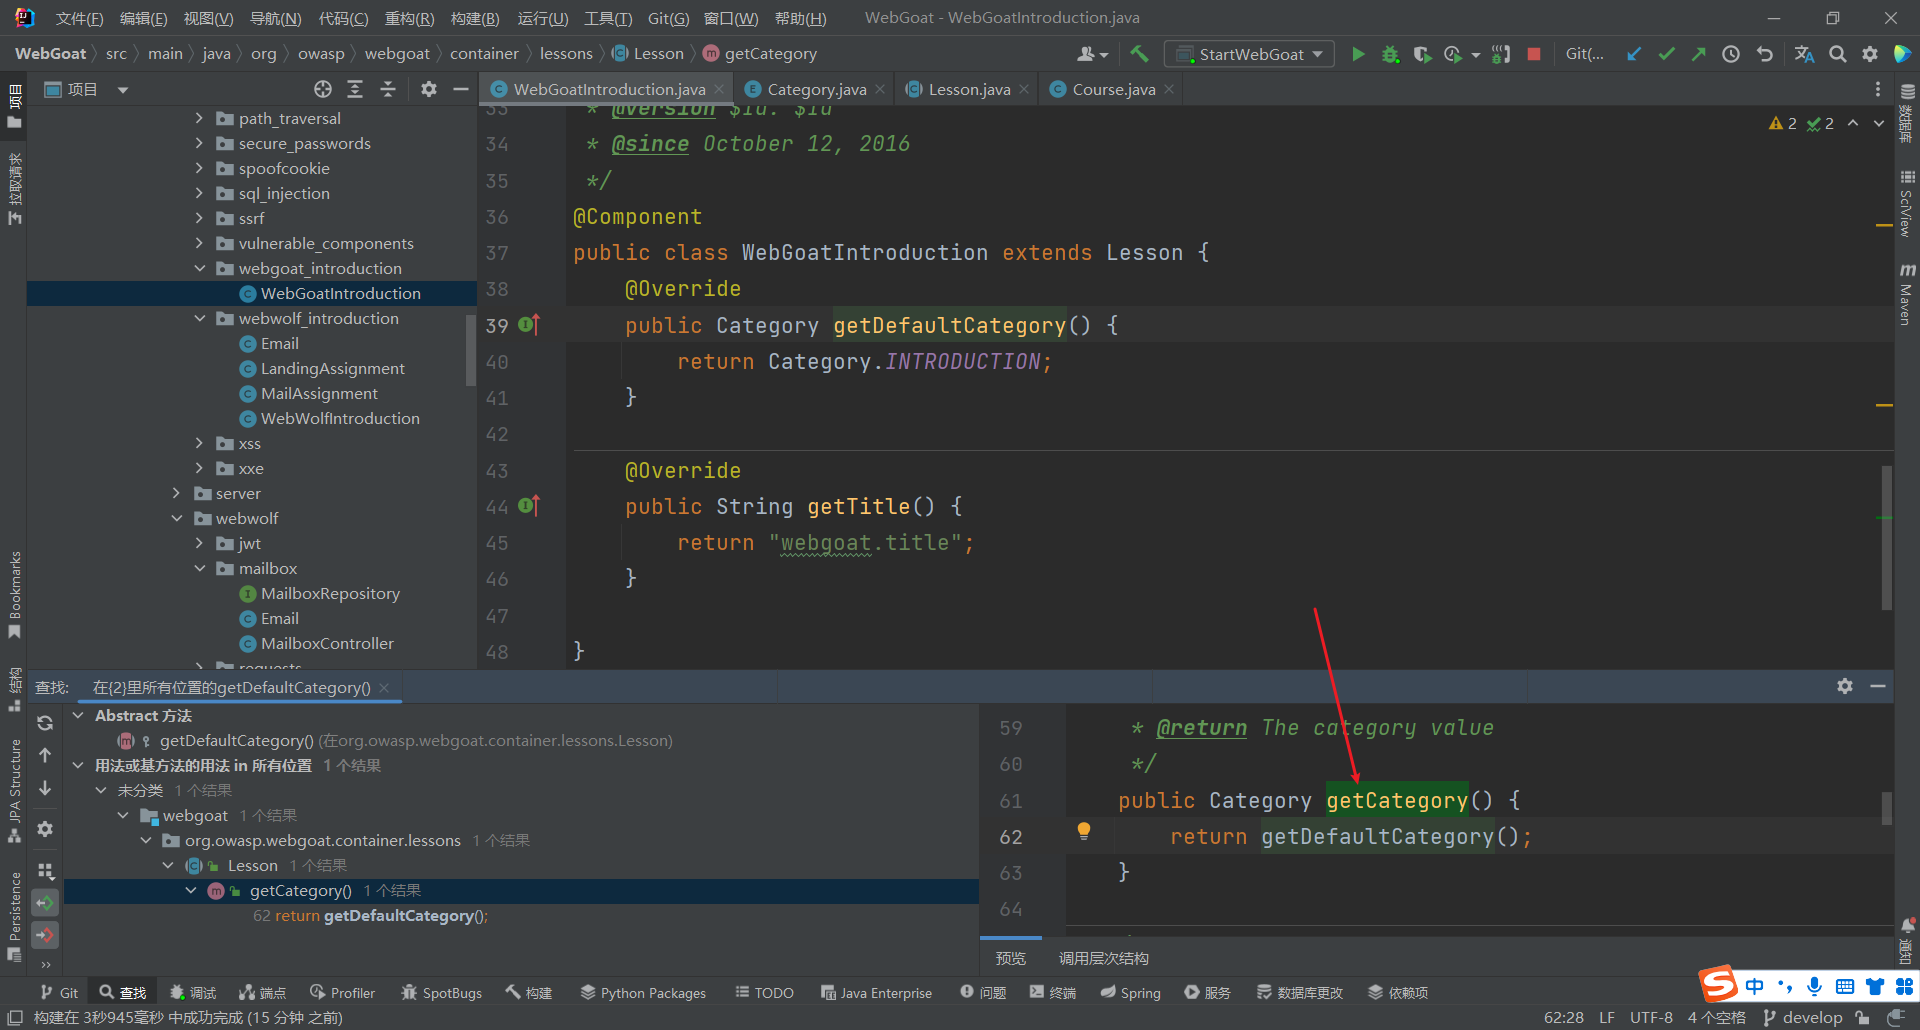Open the Maven sidebar tool window
The height and width of the screenshot is (1030, 1920).
click(x=1907, y=295)
